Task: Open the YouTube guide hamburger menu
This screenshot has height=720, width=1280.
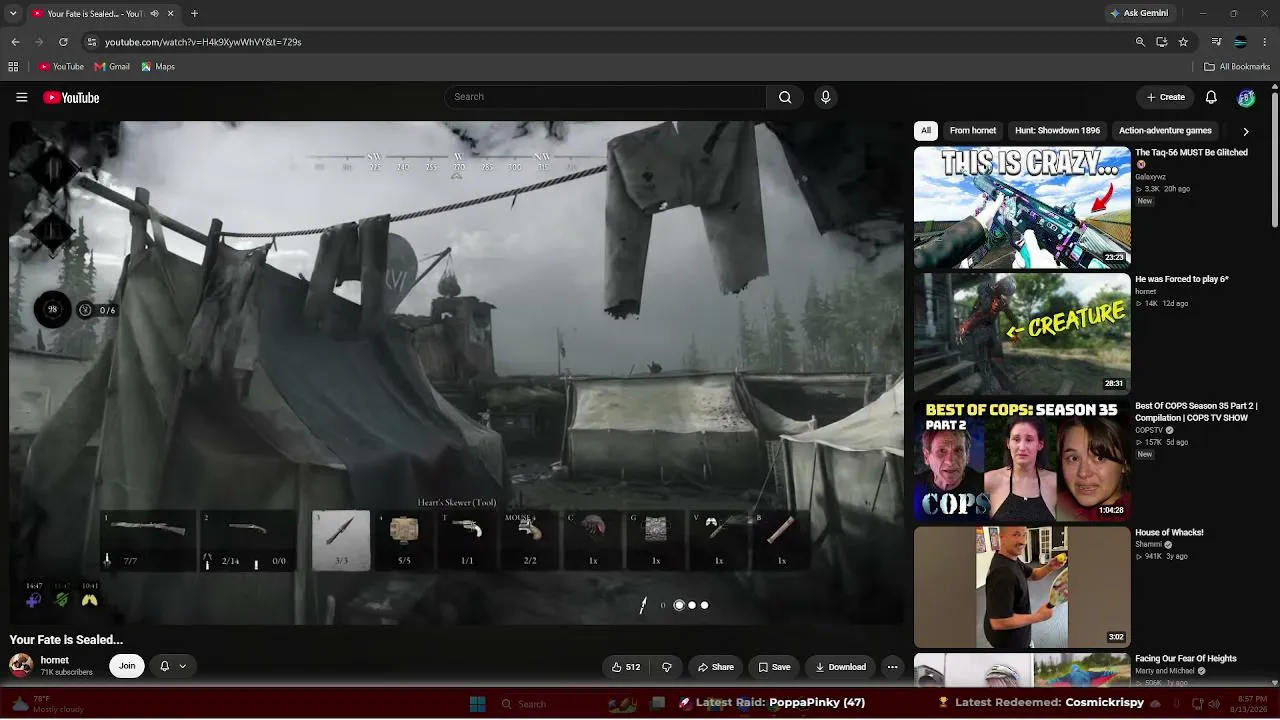Action: [x=21, y=97]
